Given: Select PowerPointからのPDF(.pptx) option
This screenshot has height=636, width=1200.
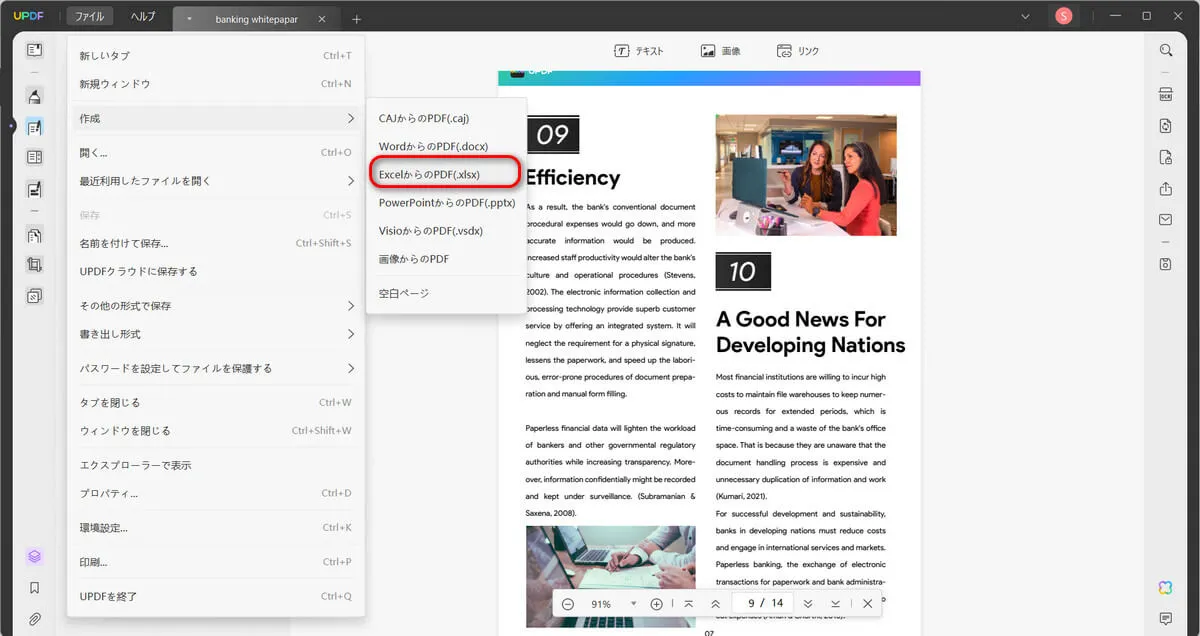Looking at the screenshot, I should 446,202.
